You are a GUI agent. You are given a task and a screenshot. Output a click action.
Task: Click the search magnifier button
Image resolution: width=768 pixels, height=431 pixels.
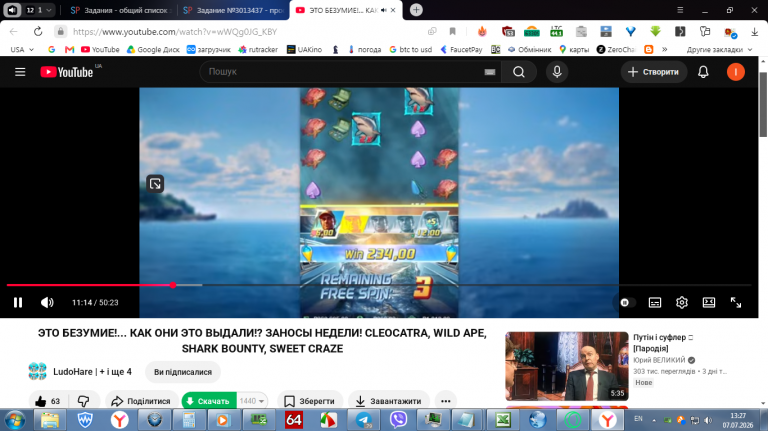coord(519,72)
